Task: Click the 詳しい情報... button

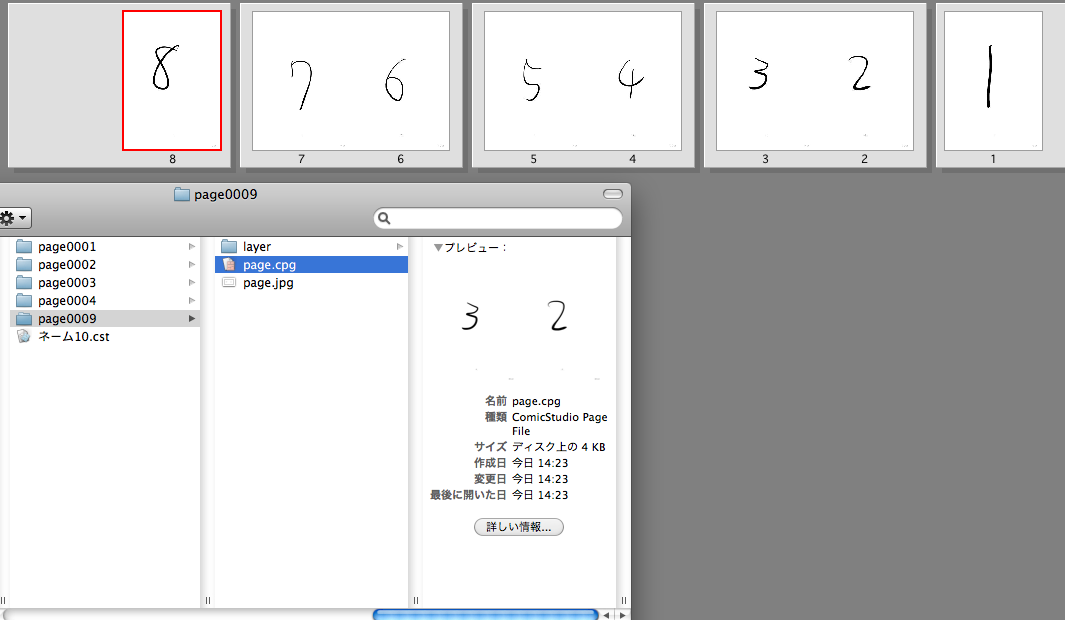Action: point(519,527)
